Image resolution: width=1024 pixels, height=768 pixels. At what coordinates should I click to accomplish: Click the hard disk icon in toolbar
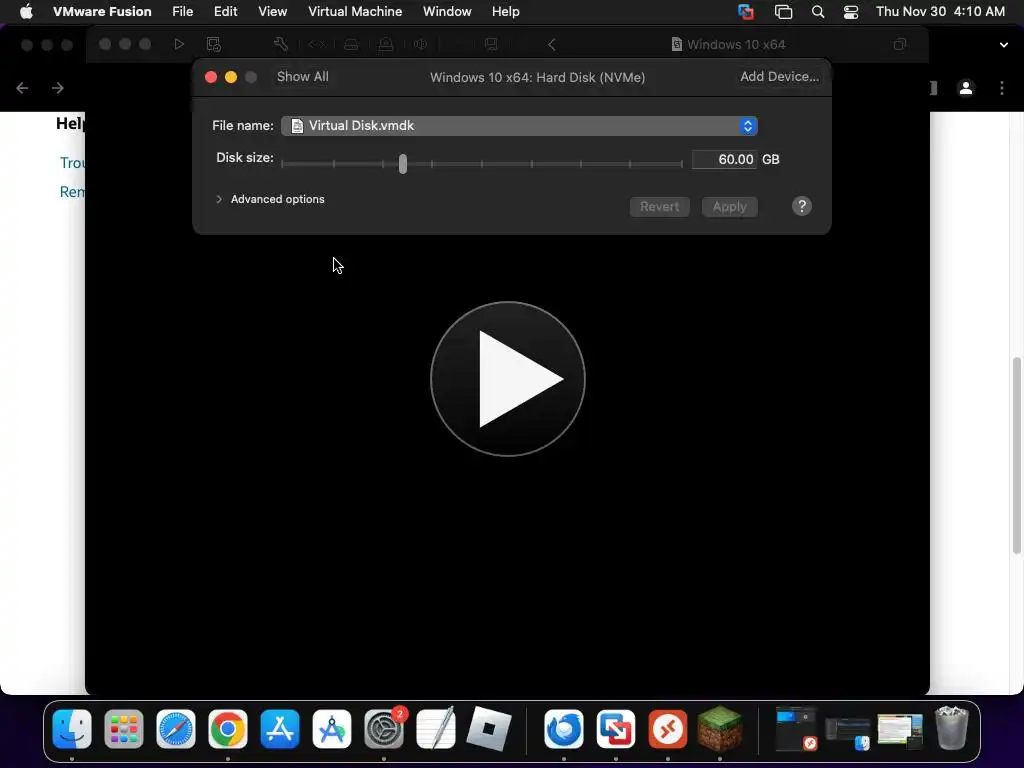tap(351, 44)
